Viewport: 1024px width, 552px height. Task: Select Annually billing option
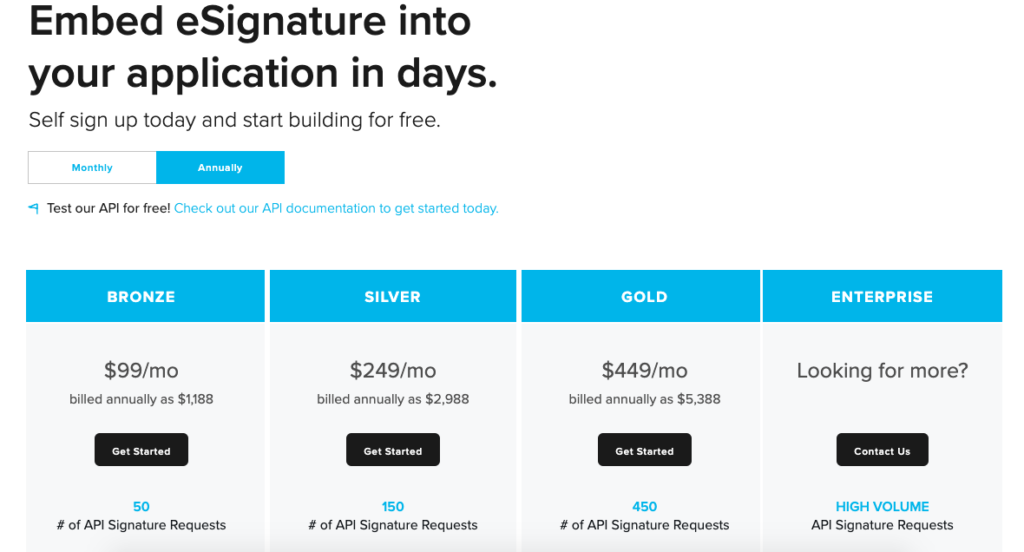(x=220, y=168)
